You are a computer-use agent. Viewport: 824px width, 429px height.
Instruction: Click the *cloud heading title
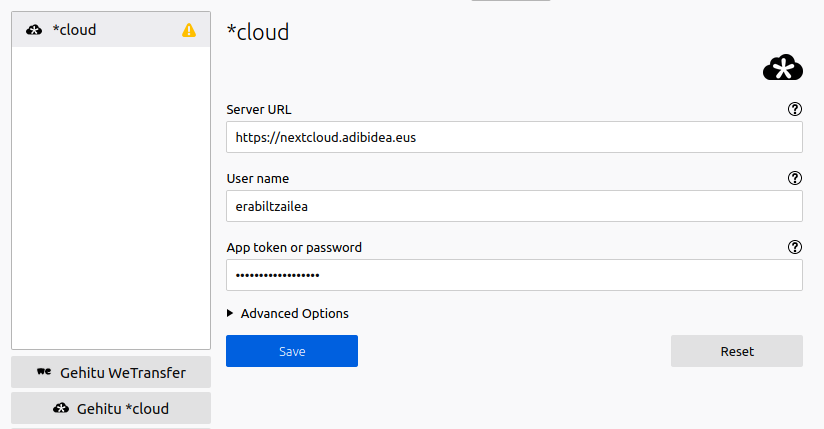click(258, 32)
